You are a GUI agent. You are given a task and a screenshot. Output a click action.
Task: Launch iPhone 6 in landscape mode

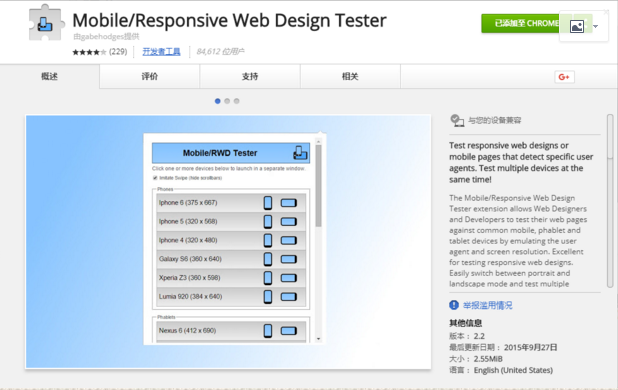[289, 203]
